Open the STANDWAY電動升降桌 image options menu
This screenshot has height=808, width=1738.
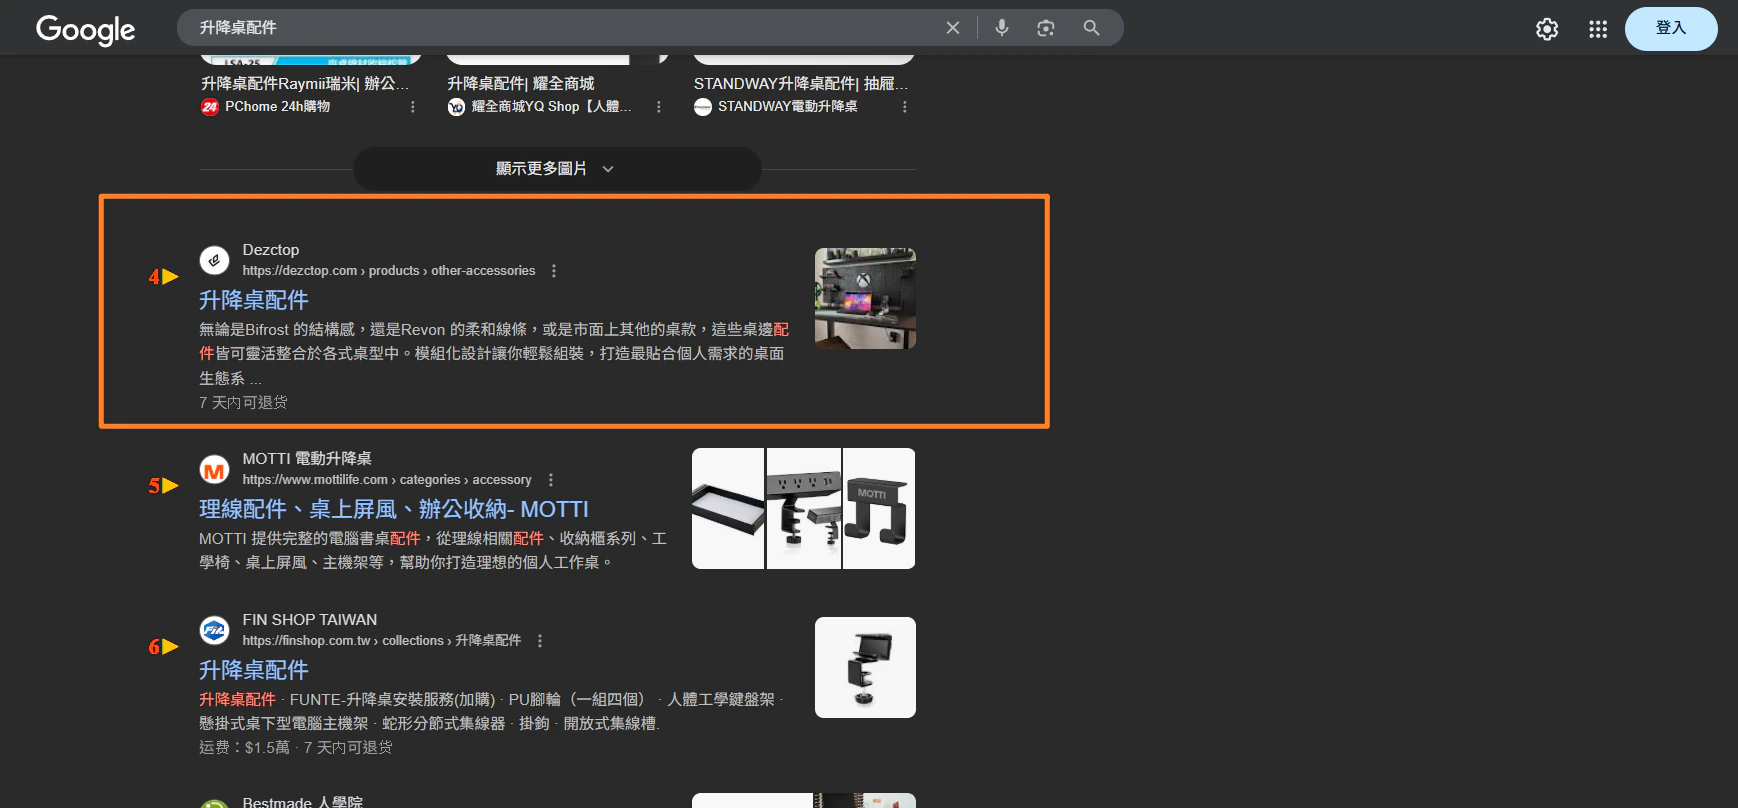click(x=905, y=107)
